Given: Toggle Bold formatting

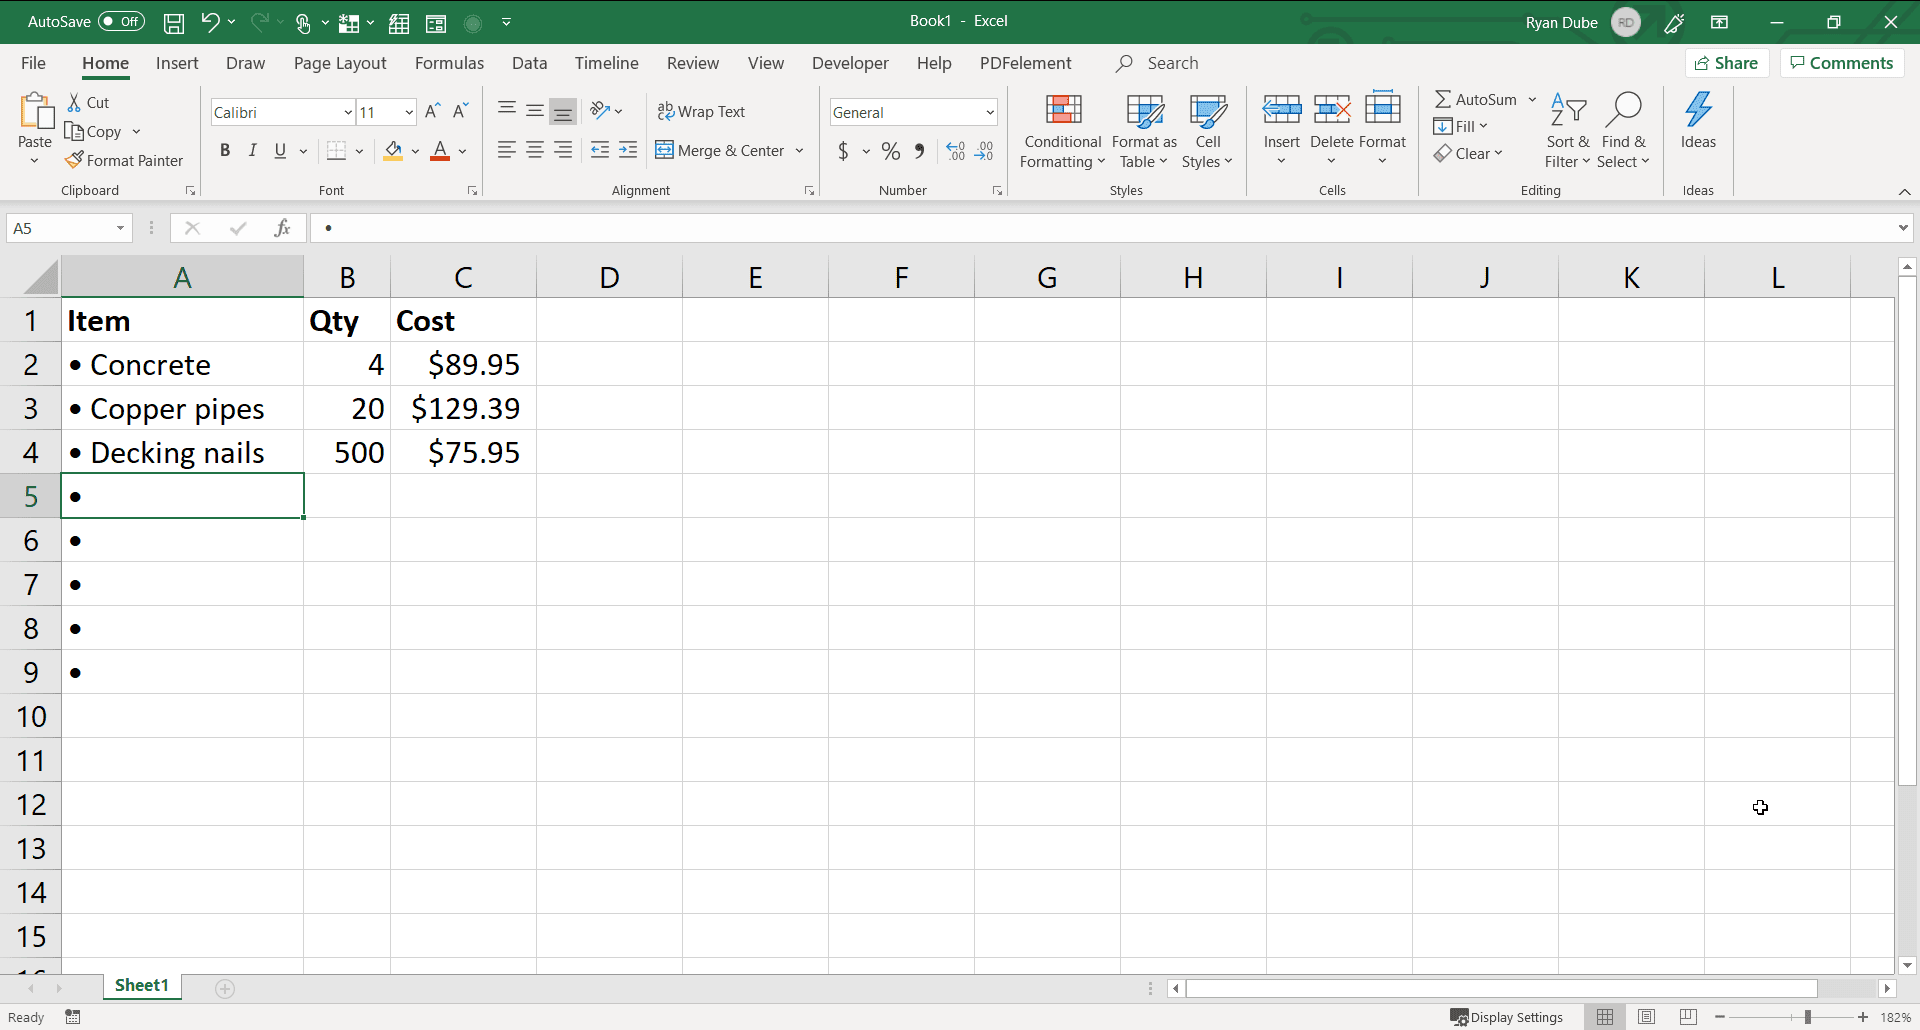Looking at the screenshot, I should coord(225,151).
